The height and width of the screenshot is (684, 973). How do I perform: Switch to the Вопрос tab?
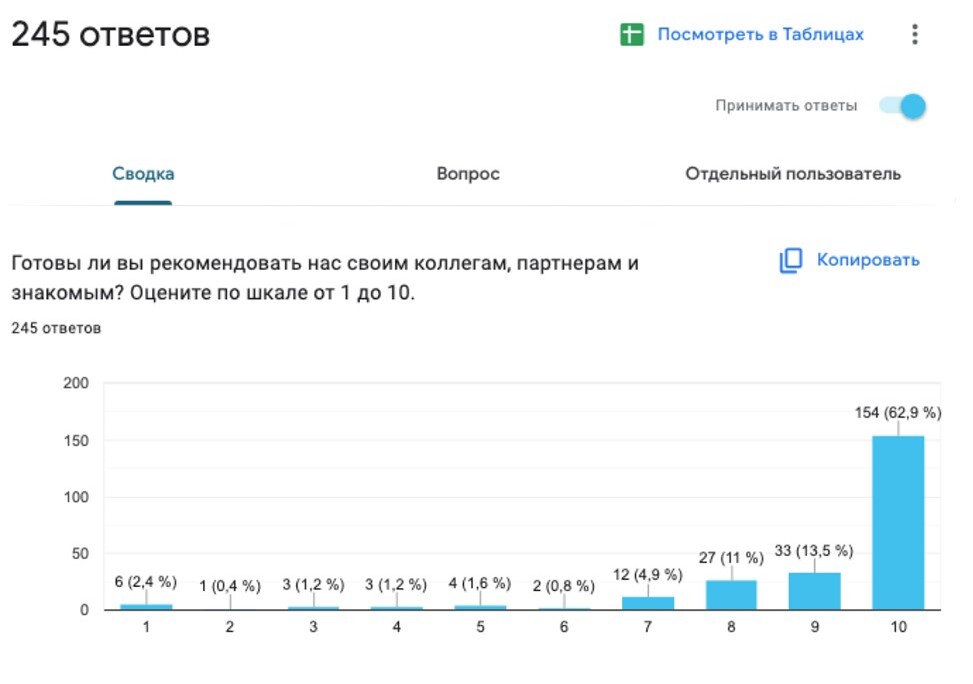[466, 173]
